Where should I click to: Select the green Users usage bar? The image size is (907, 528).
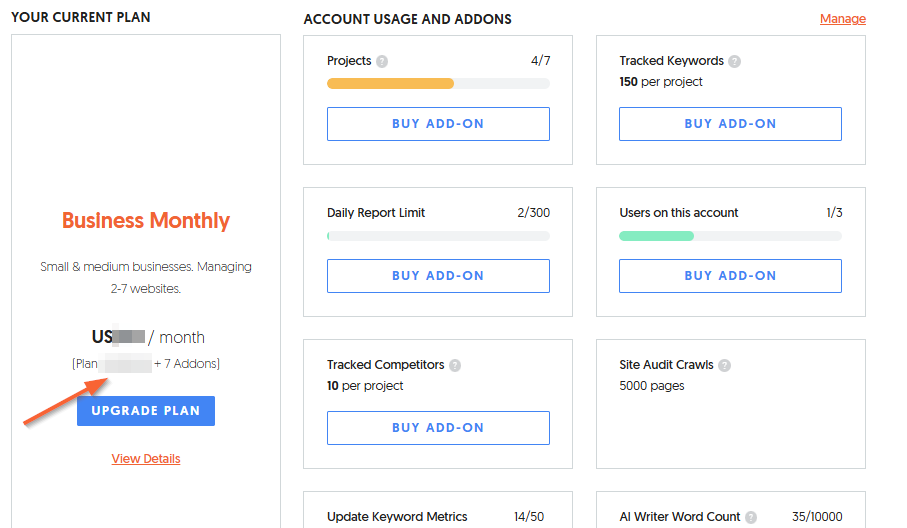click(656, 236)
